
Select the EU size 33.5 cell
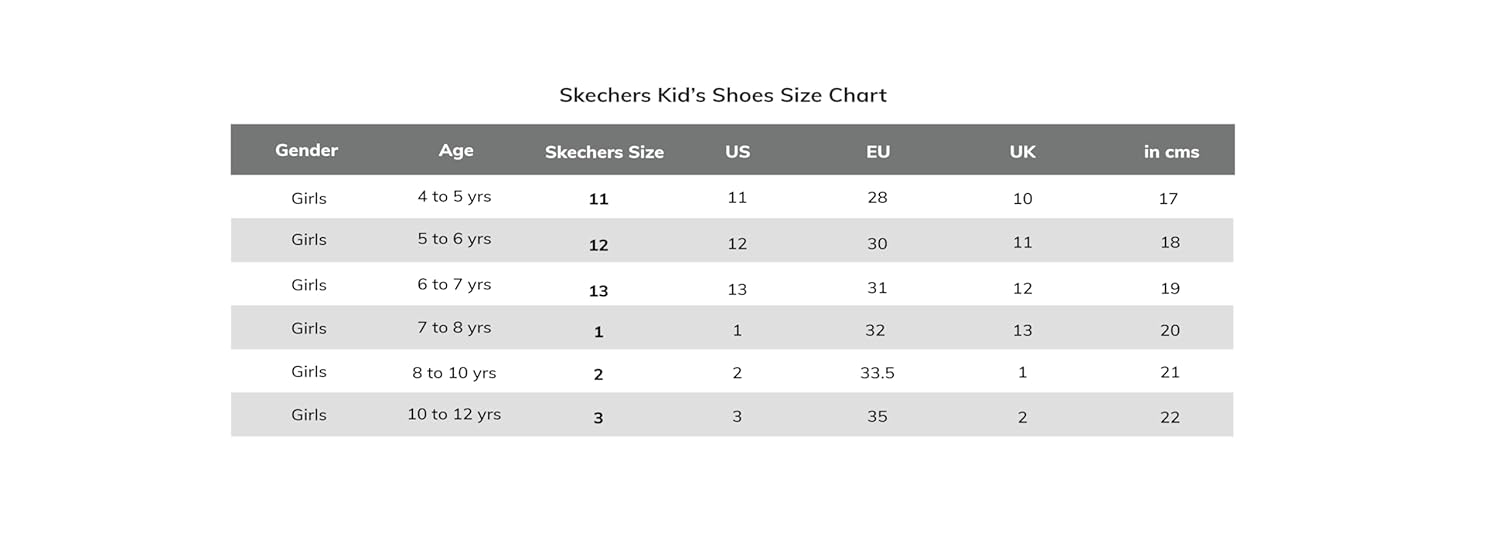[x=877, y=373]
